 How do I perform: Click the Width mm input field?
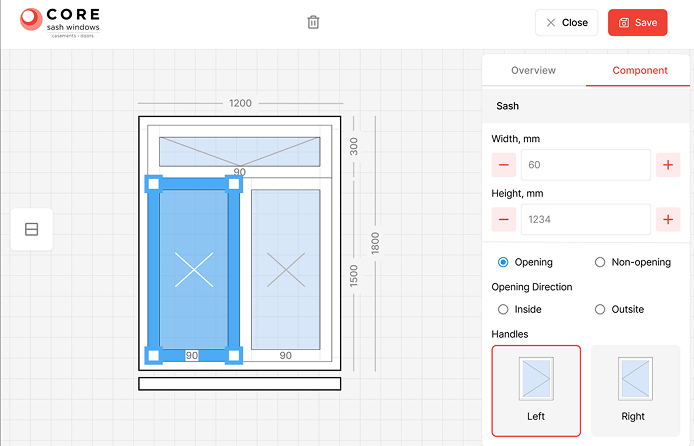coord(586,165)
